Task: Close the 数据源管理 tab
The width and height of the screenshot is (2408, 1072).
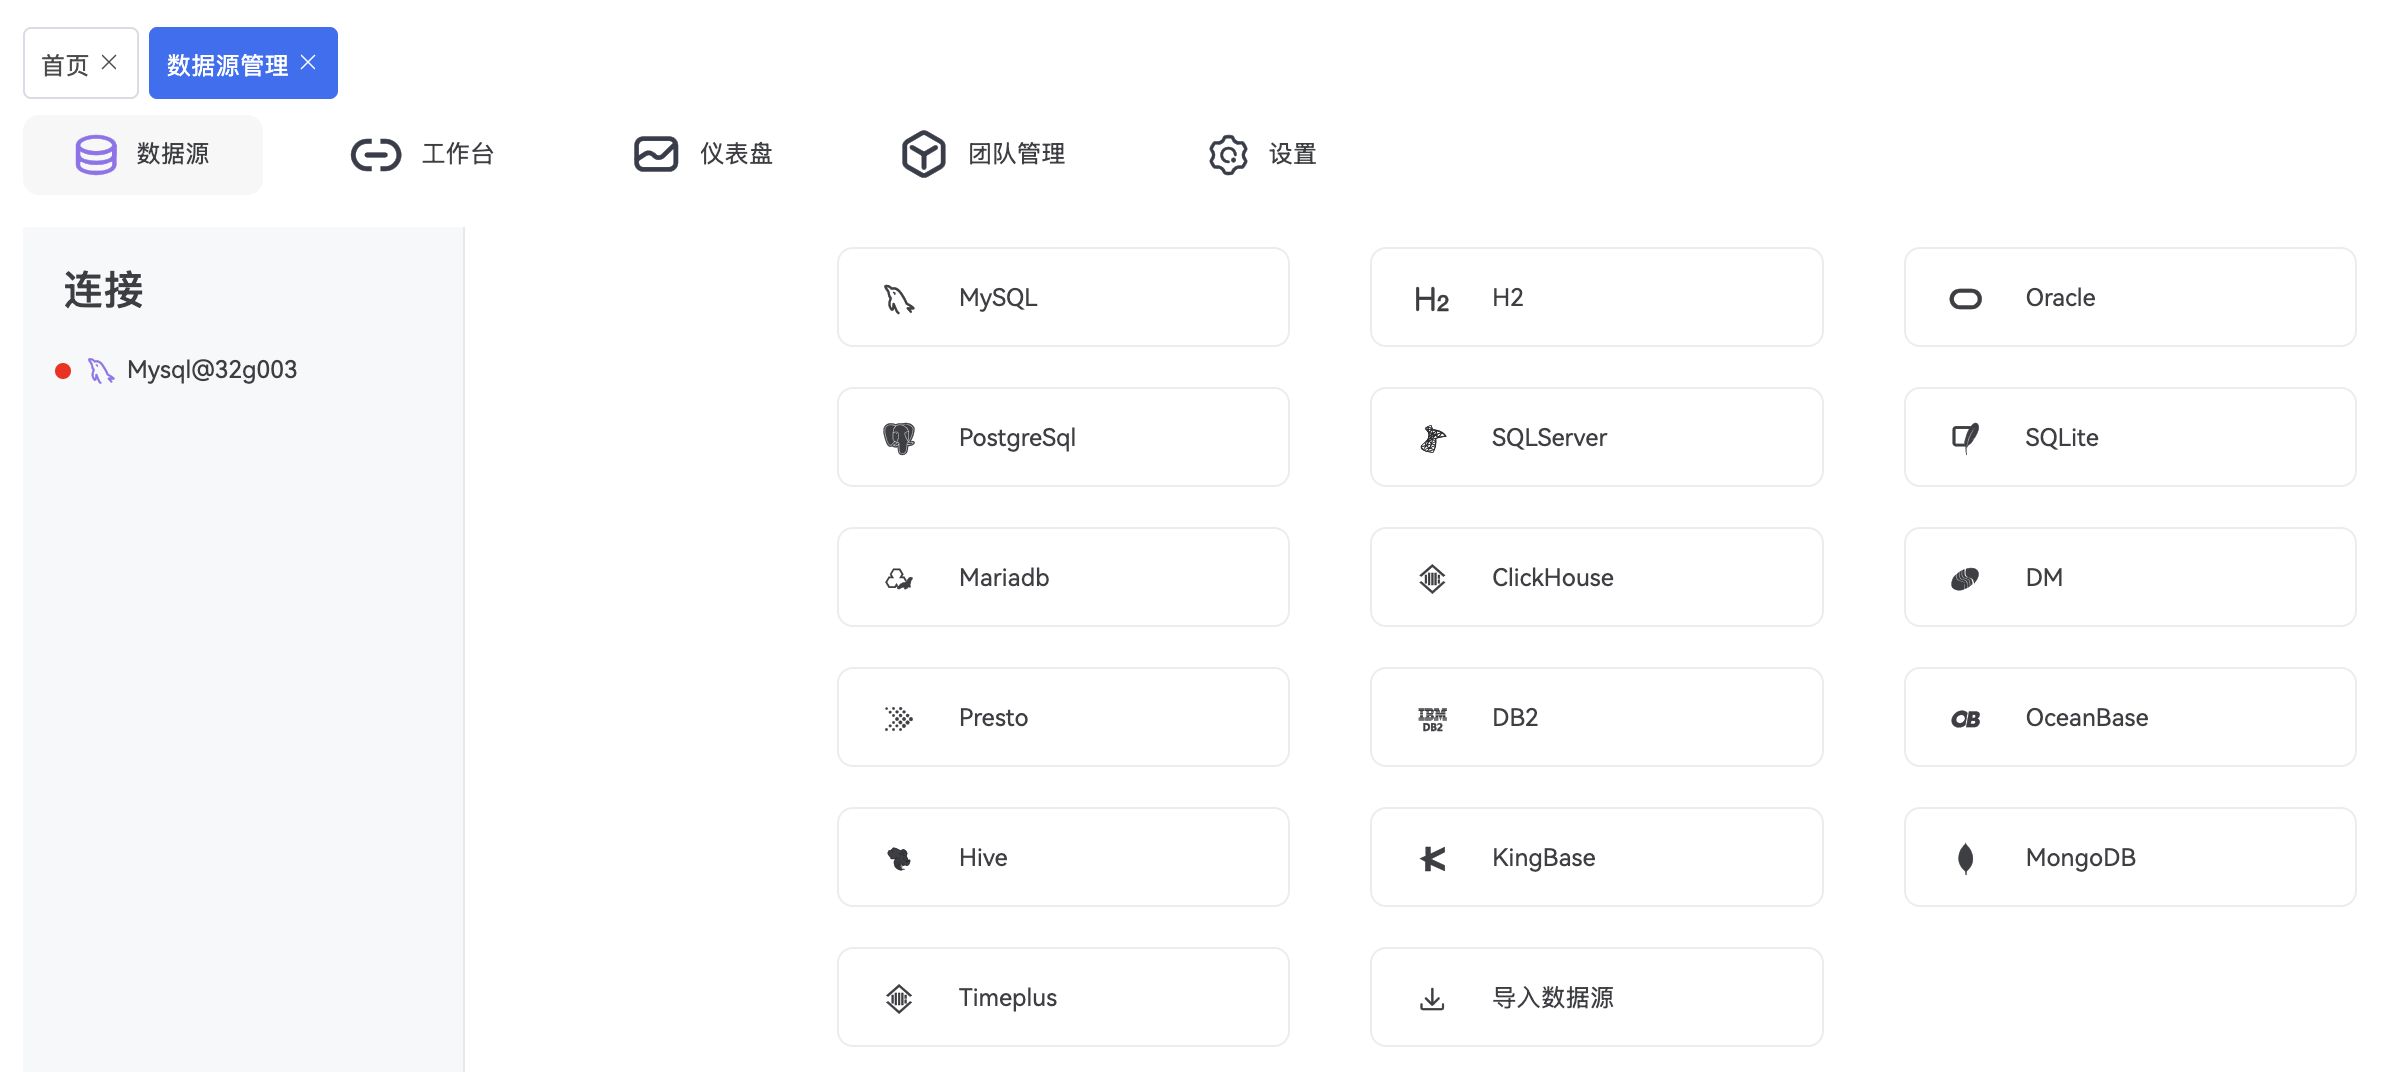Action: click(x=308, y=63)
